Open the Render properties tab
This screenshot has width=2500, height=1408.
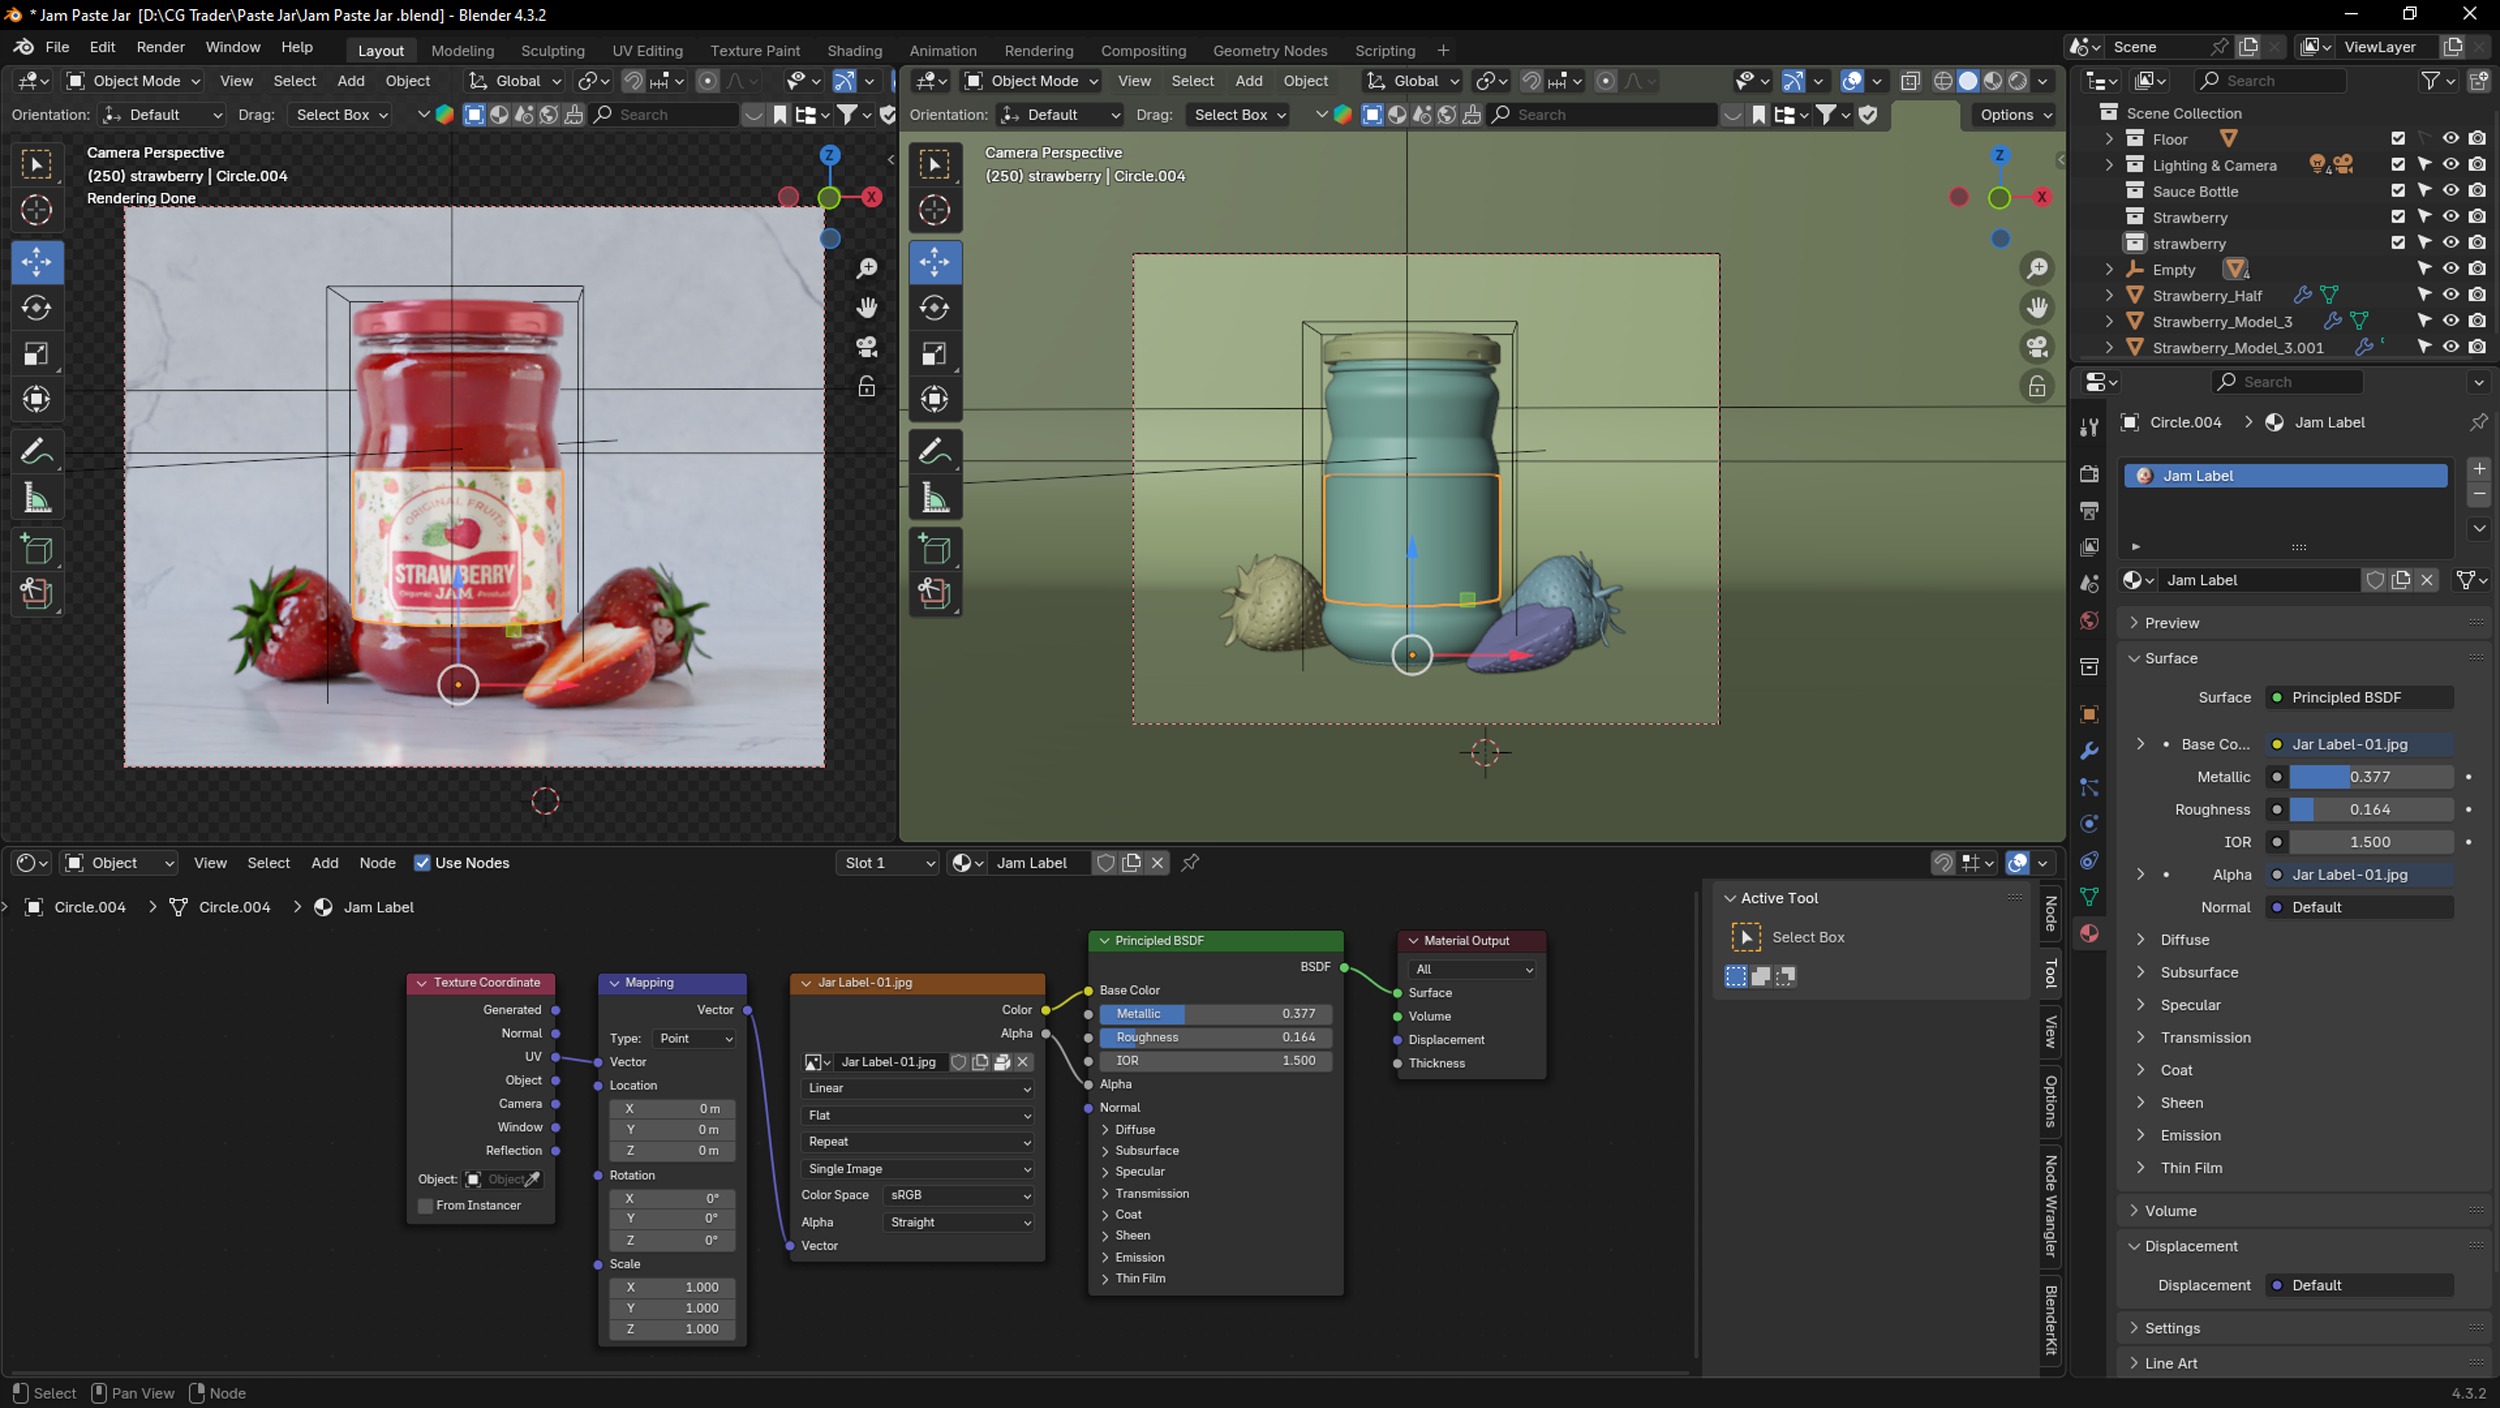point(2089,473)
